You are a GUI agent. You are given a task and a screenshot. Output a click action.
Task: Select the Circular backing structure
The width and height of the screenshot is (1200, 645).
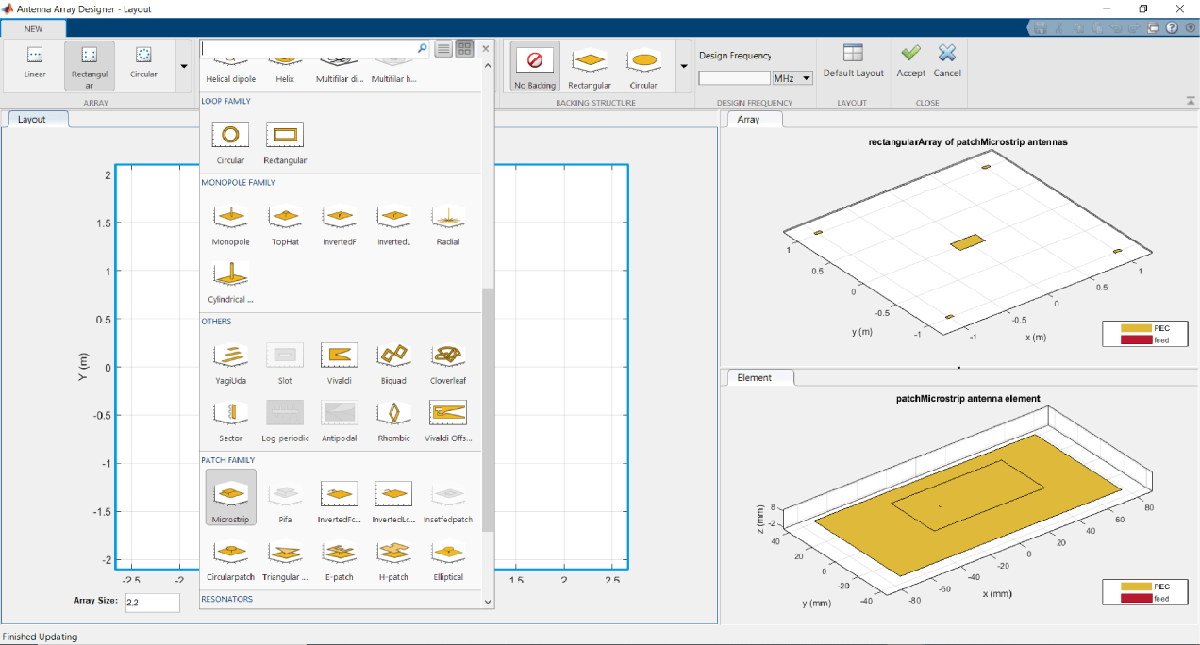[644, 67]
